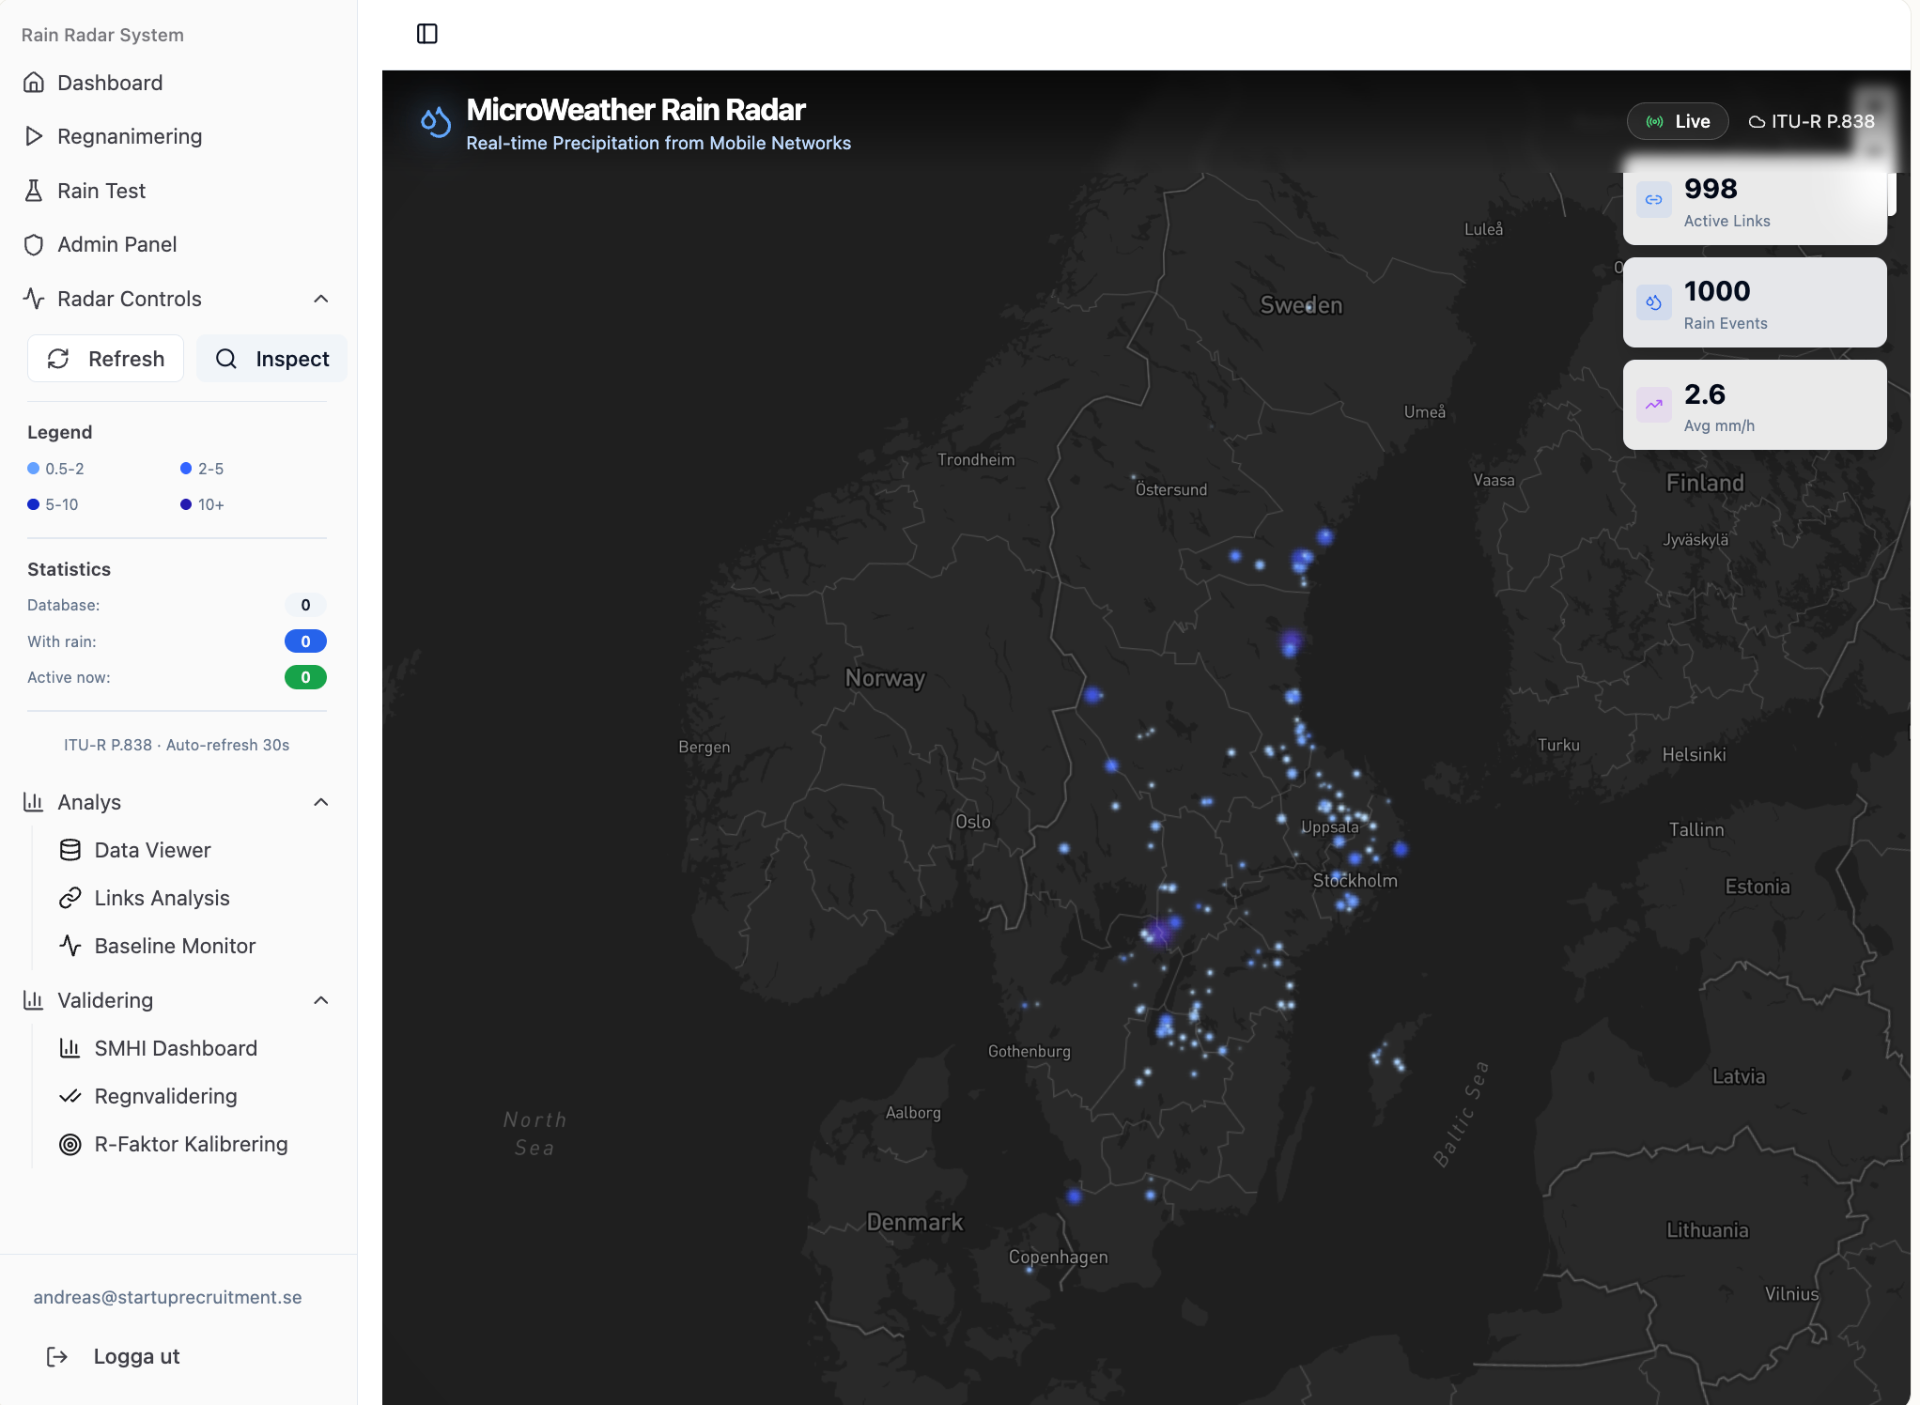Viewport: 1920px width, 1405px height.
Task: Collapse the Analys section
Action: (321, 802)
